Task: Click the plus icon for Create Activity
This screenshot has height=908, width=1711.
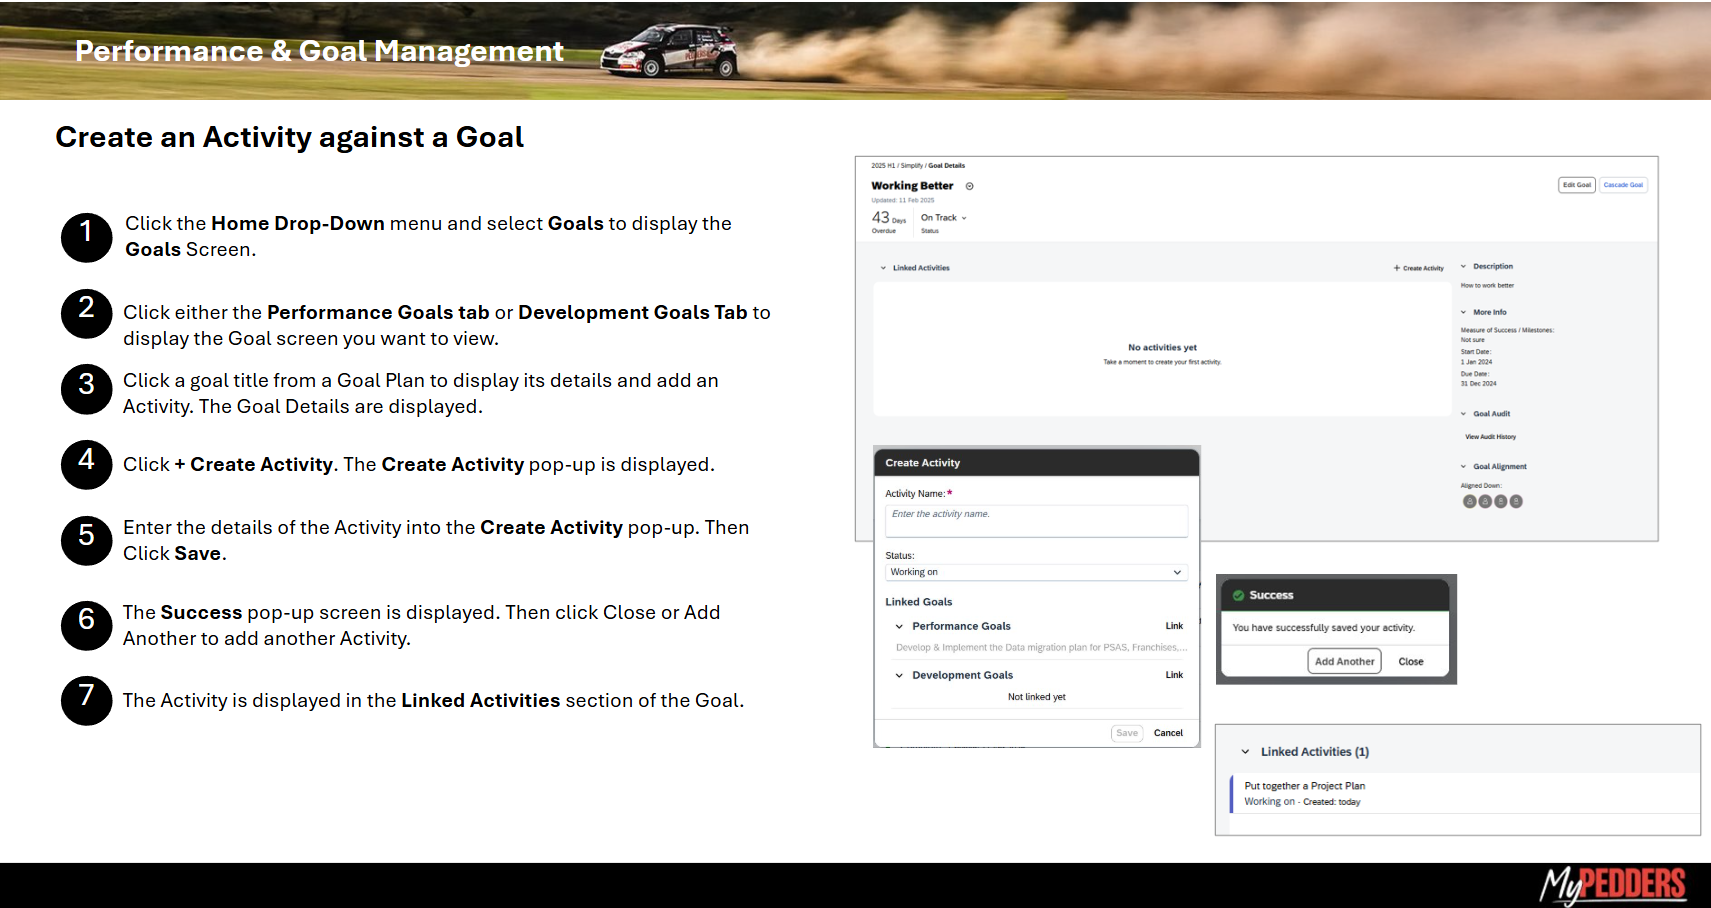Action: point(1396,268)
